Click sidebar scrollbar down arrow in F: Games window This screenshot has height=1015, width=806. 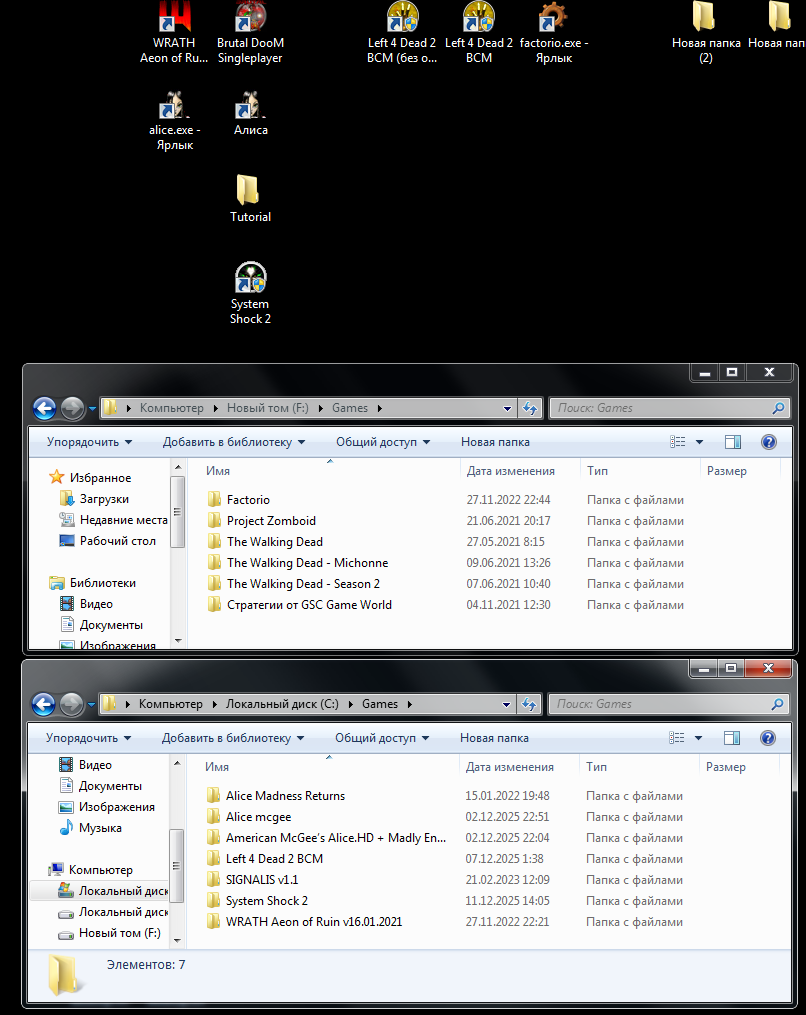178,641
